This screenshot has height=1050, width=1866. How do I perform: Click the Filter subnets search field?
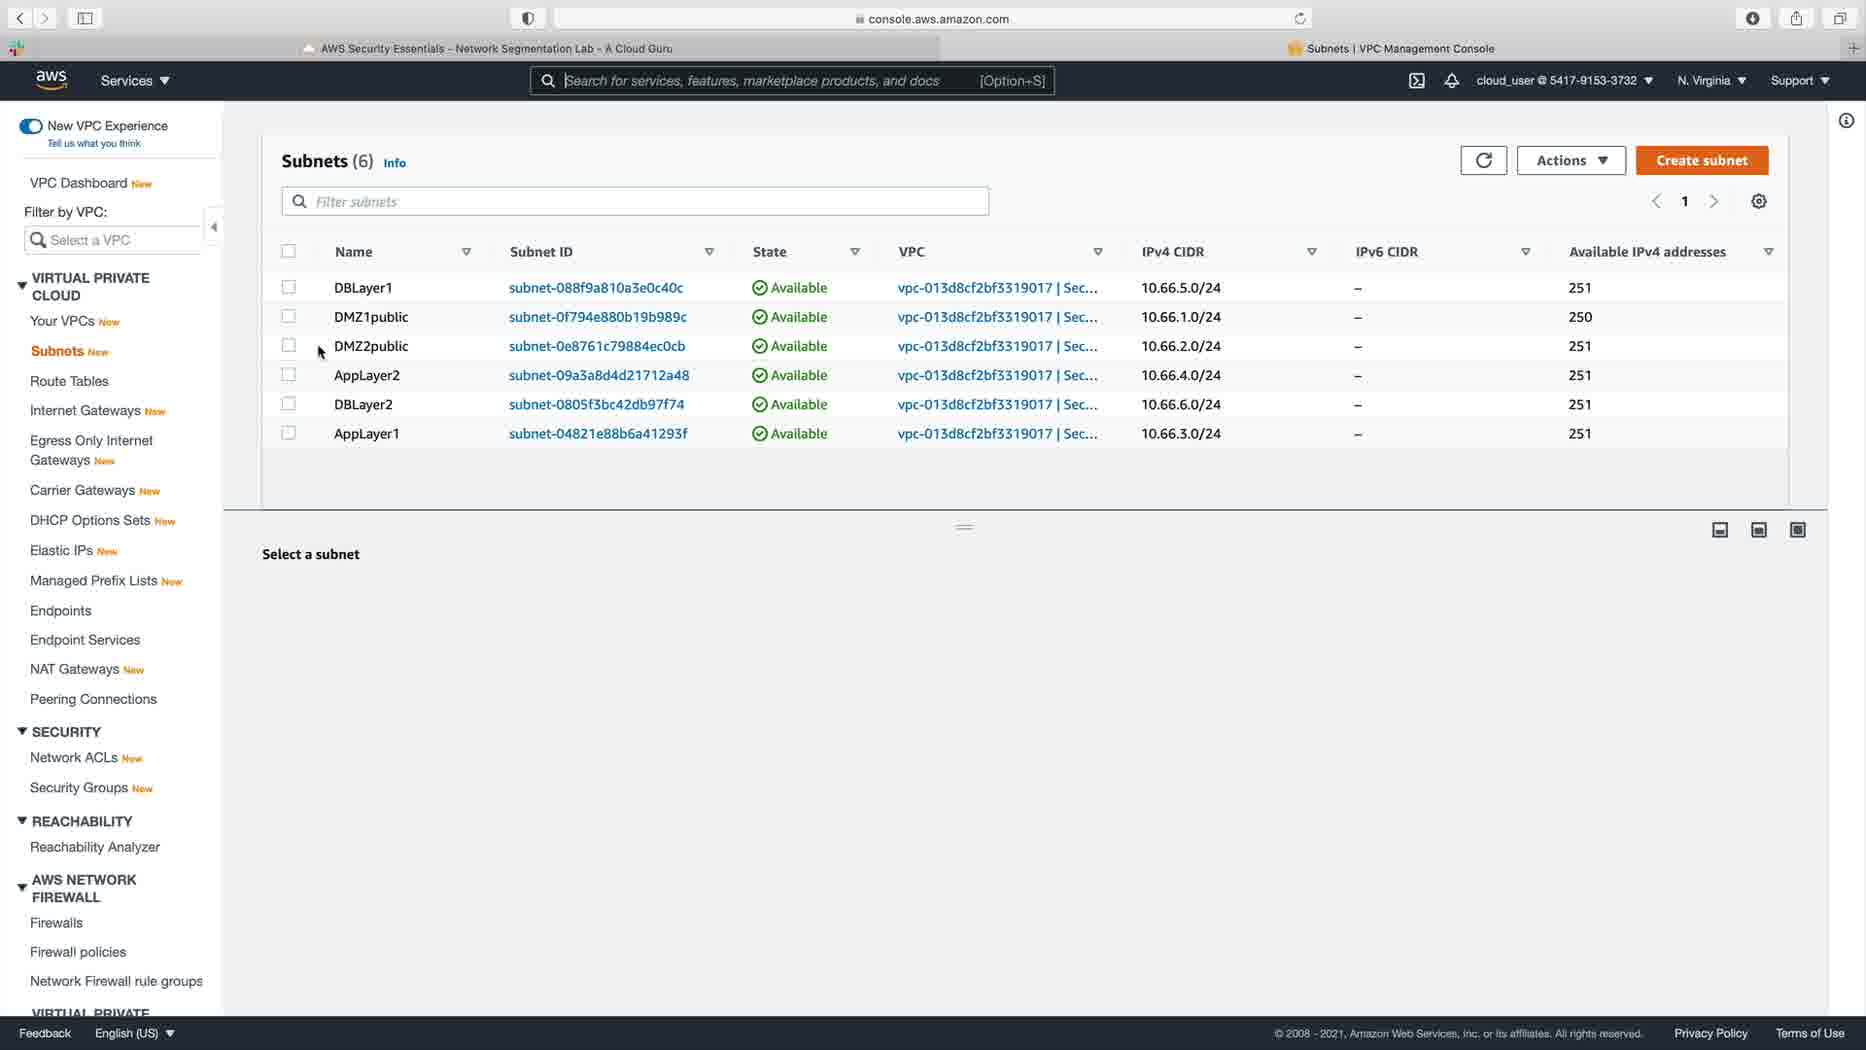pos(635,201)
